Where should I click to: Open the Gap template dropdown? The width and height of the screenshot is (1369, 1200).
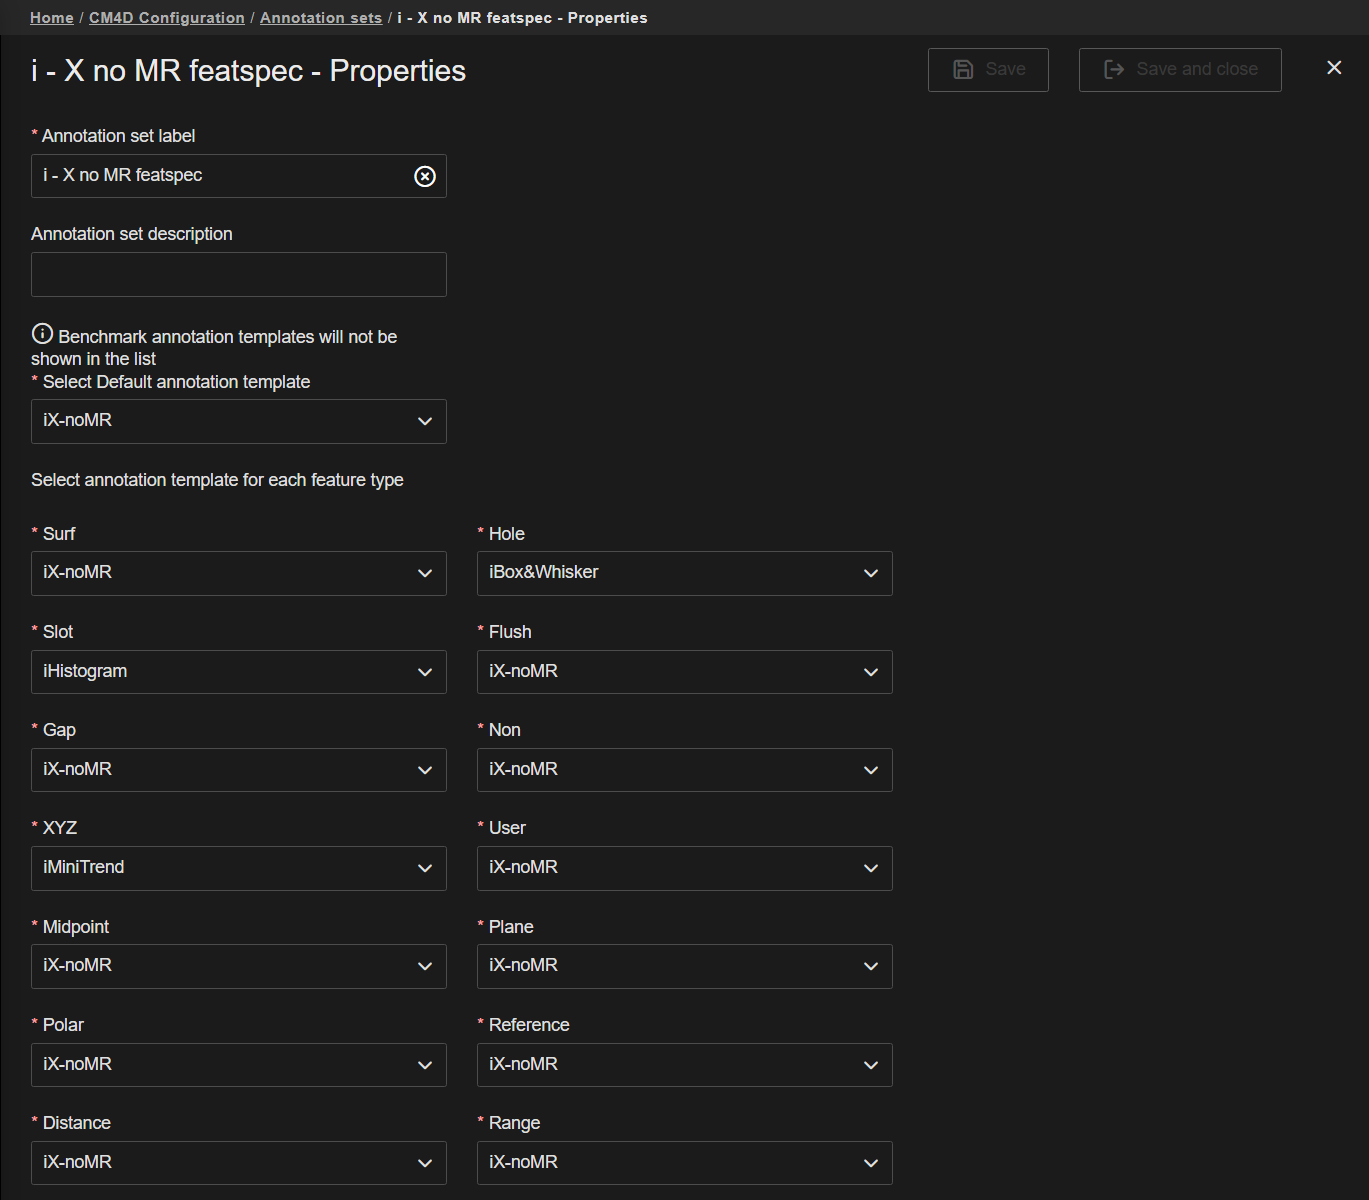(238, 770)
